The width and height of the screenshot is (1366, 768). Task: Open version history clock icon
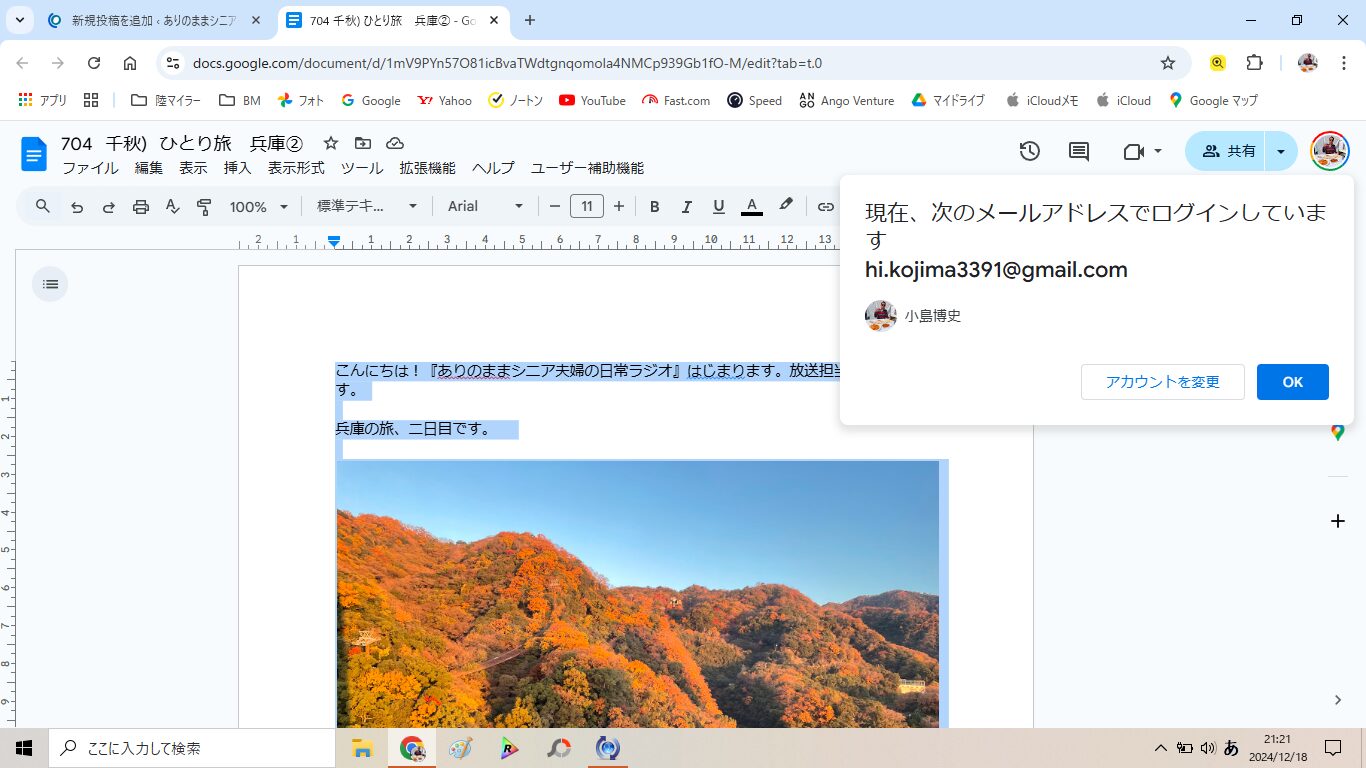coord(1029,151)
